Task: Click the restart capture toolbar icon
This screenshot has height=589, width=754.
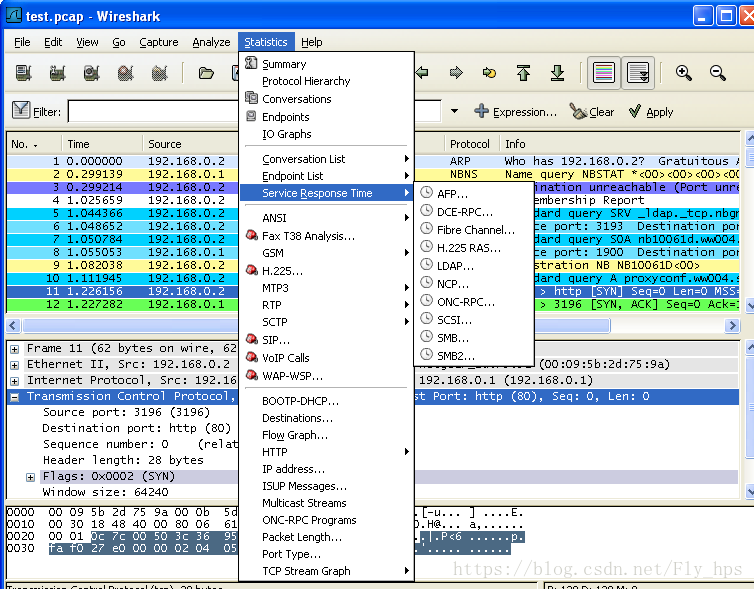Action: point(160,73)
